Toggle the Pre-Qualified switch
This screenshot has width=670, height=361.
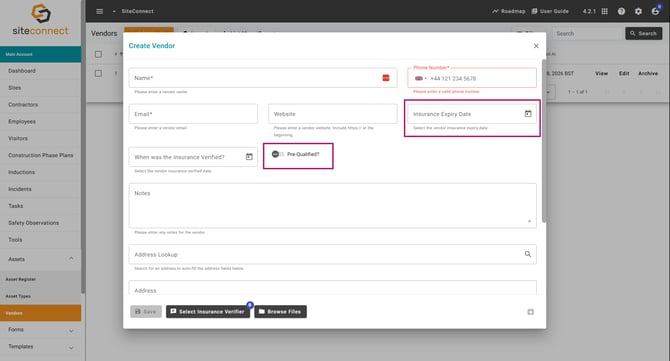pos(278,154)
